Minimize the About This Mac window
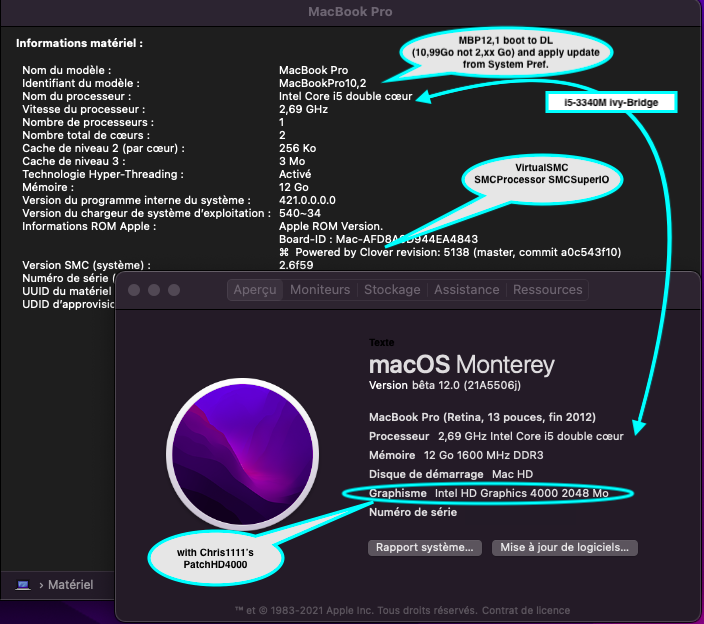The width and height of the screenshot is (704, 624). click(x=154, y=290)
